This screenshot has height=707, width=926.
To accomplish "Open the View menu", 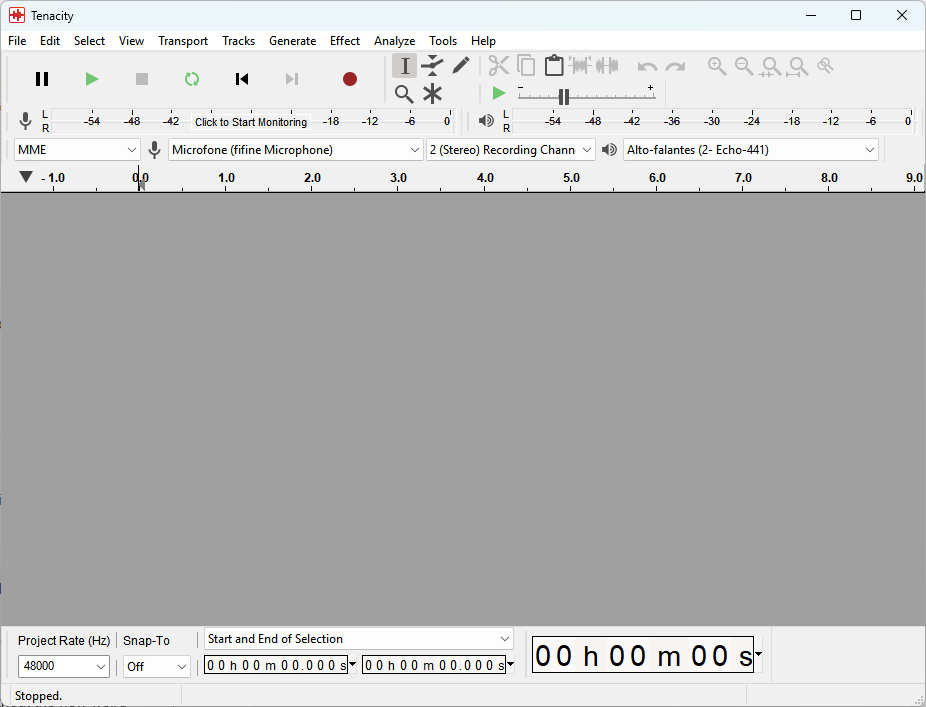I will (x=131, y=41).
